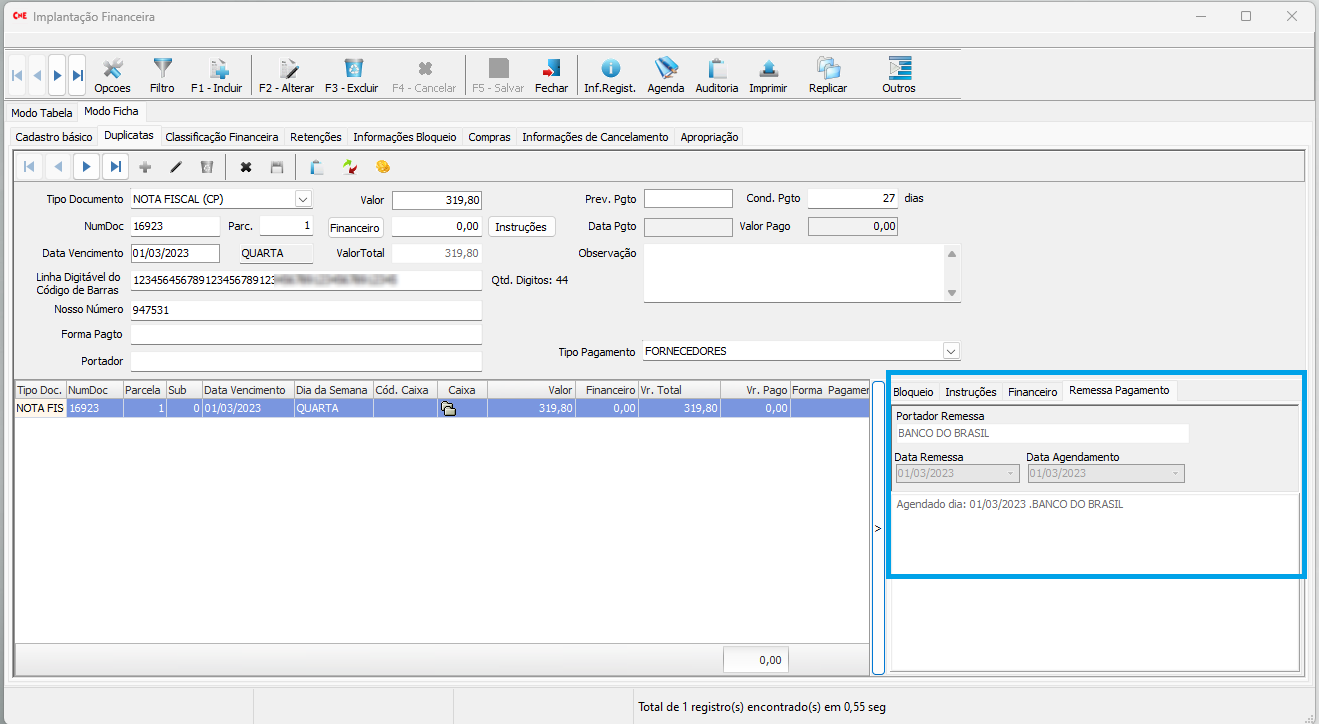Collapse side panel with the > arrow

click(x=878, y=528)
